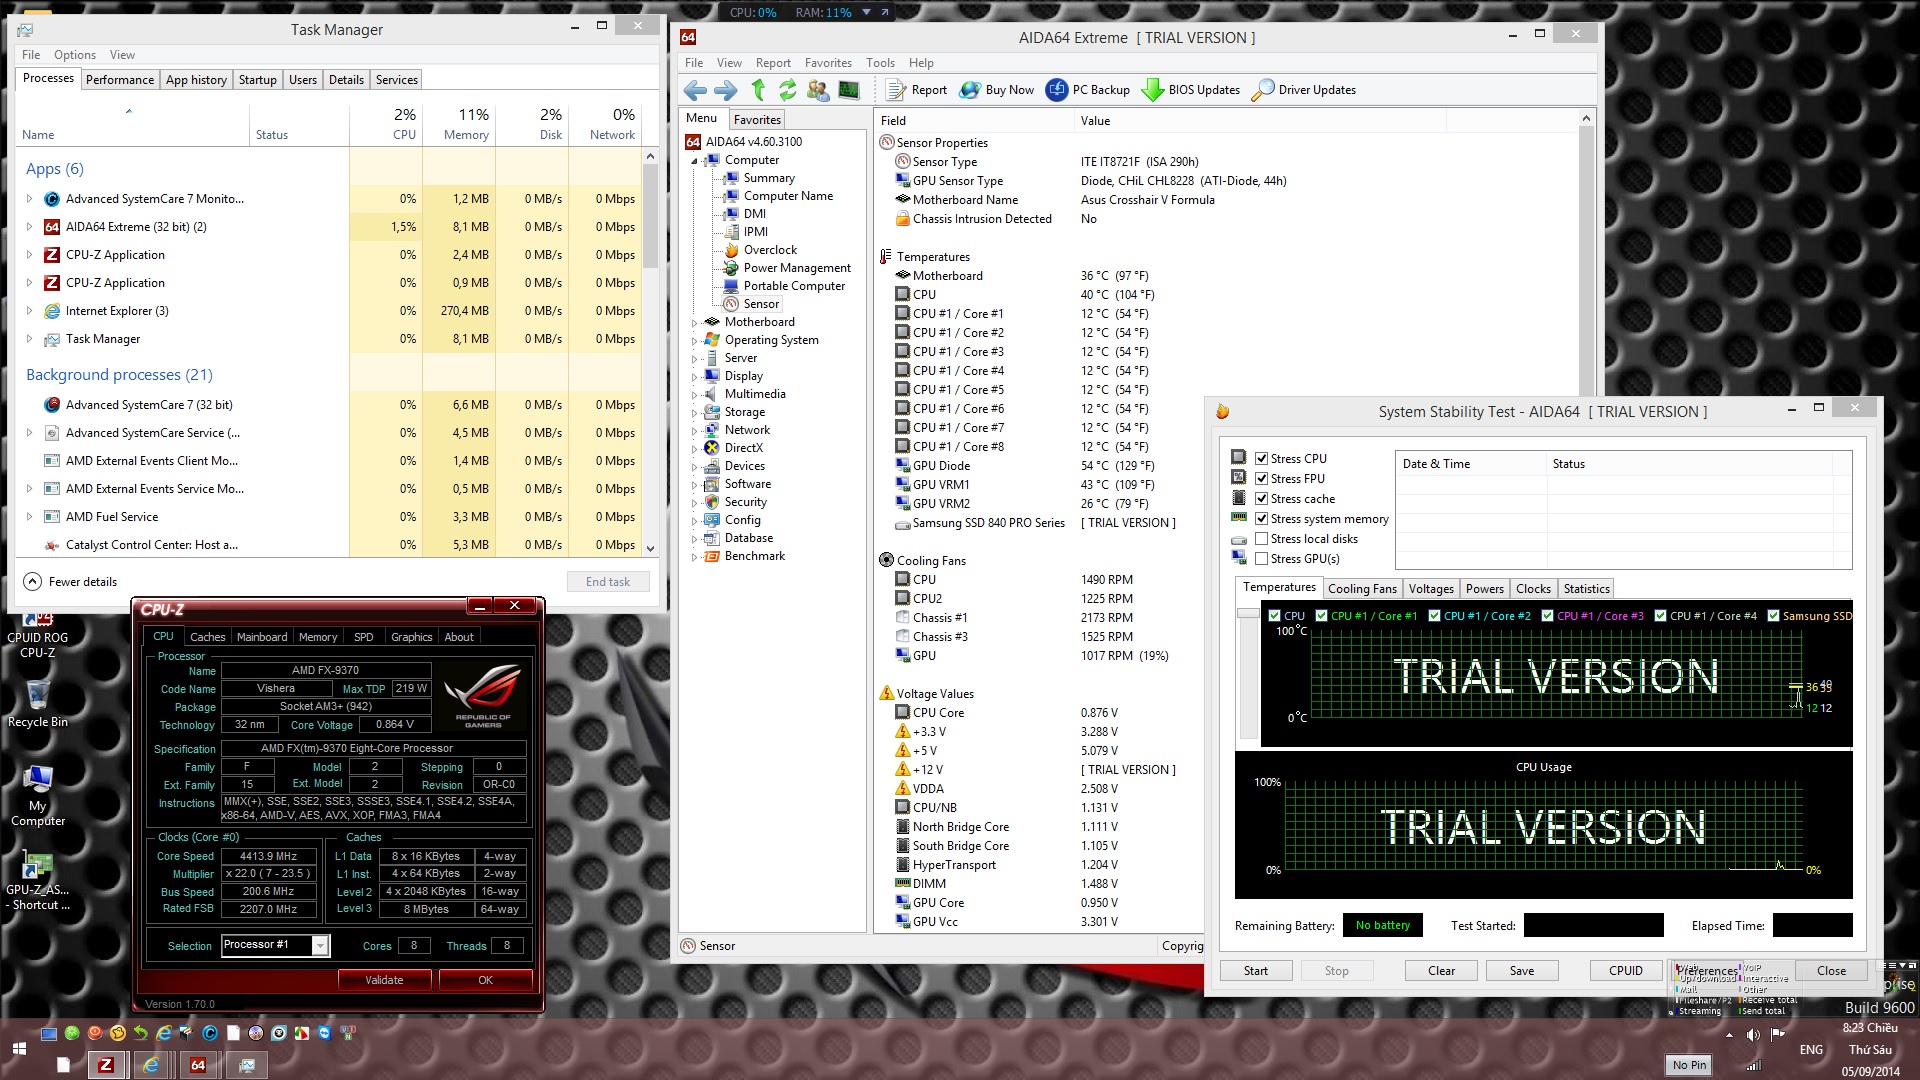Click BIOS Updates toolbar item
1920x1080 pixels.
[1191, 90]
